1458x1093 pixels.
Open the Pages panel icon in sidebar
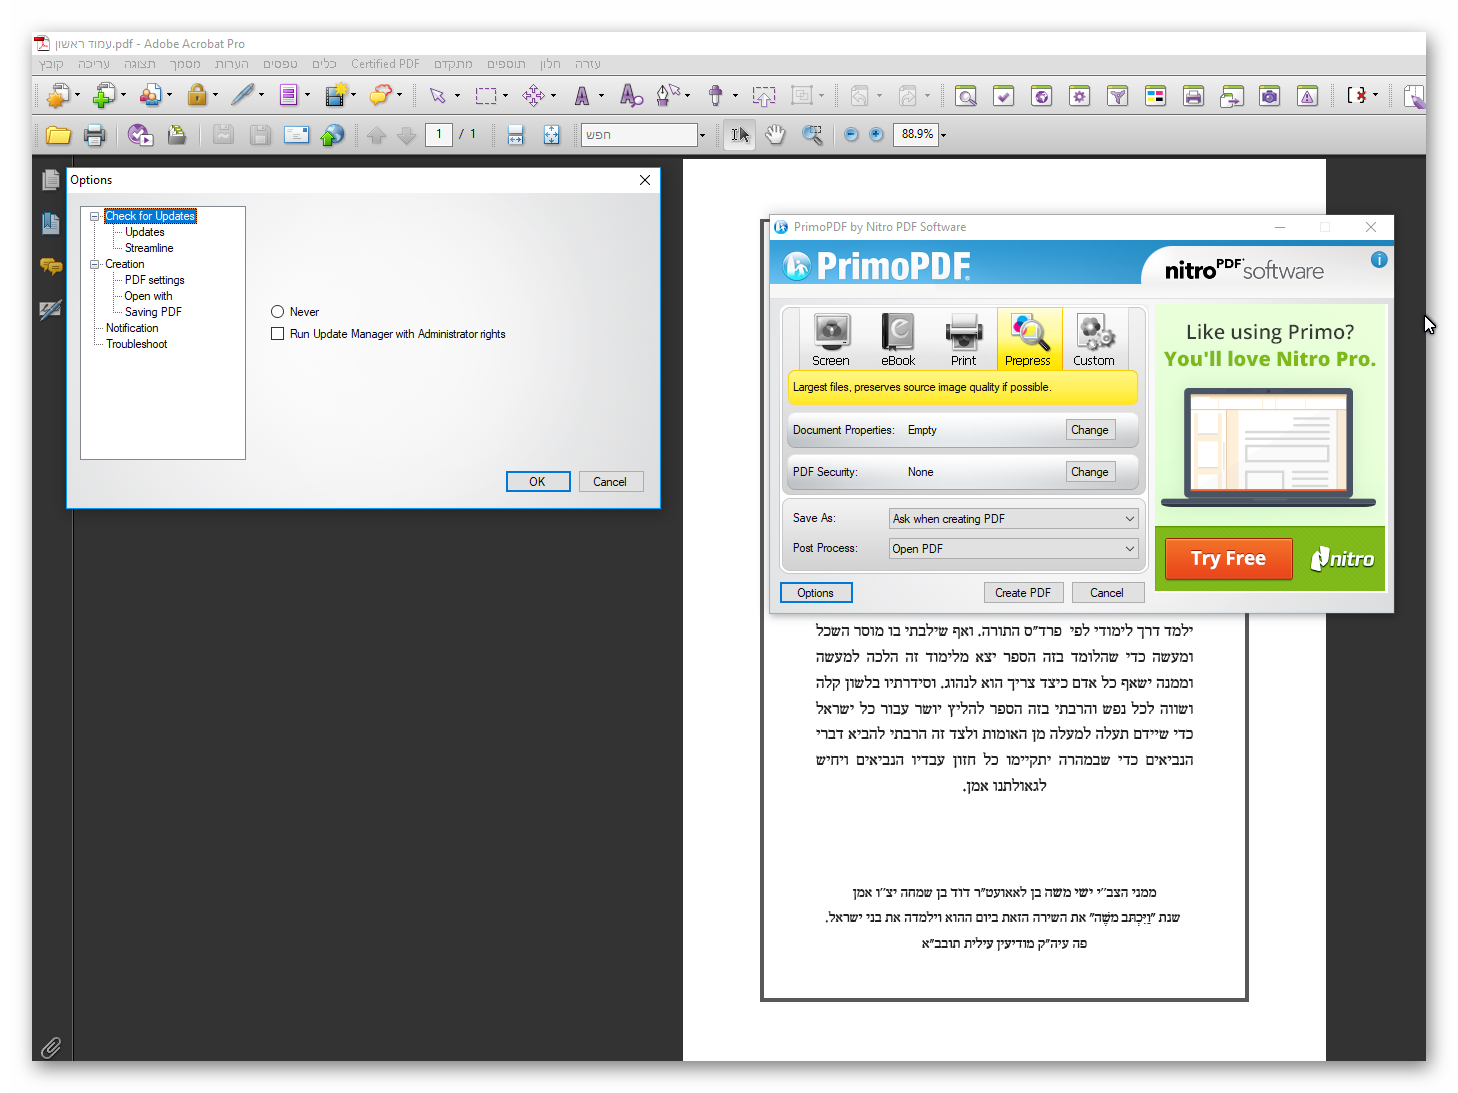pyautogui.click(x=51, y=180)
